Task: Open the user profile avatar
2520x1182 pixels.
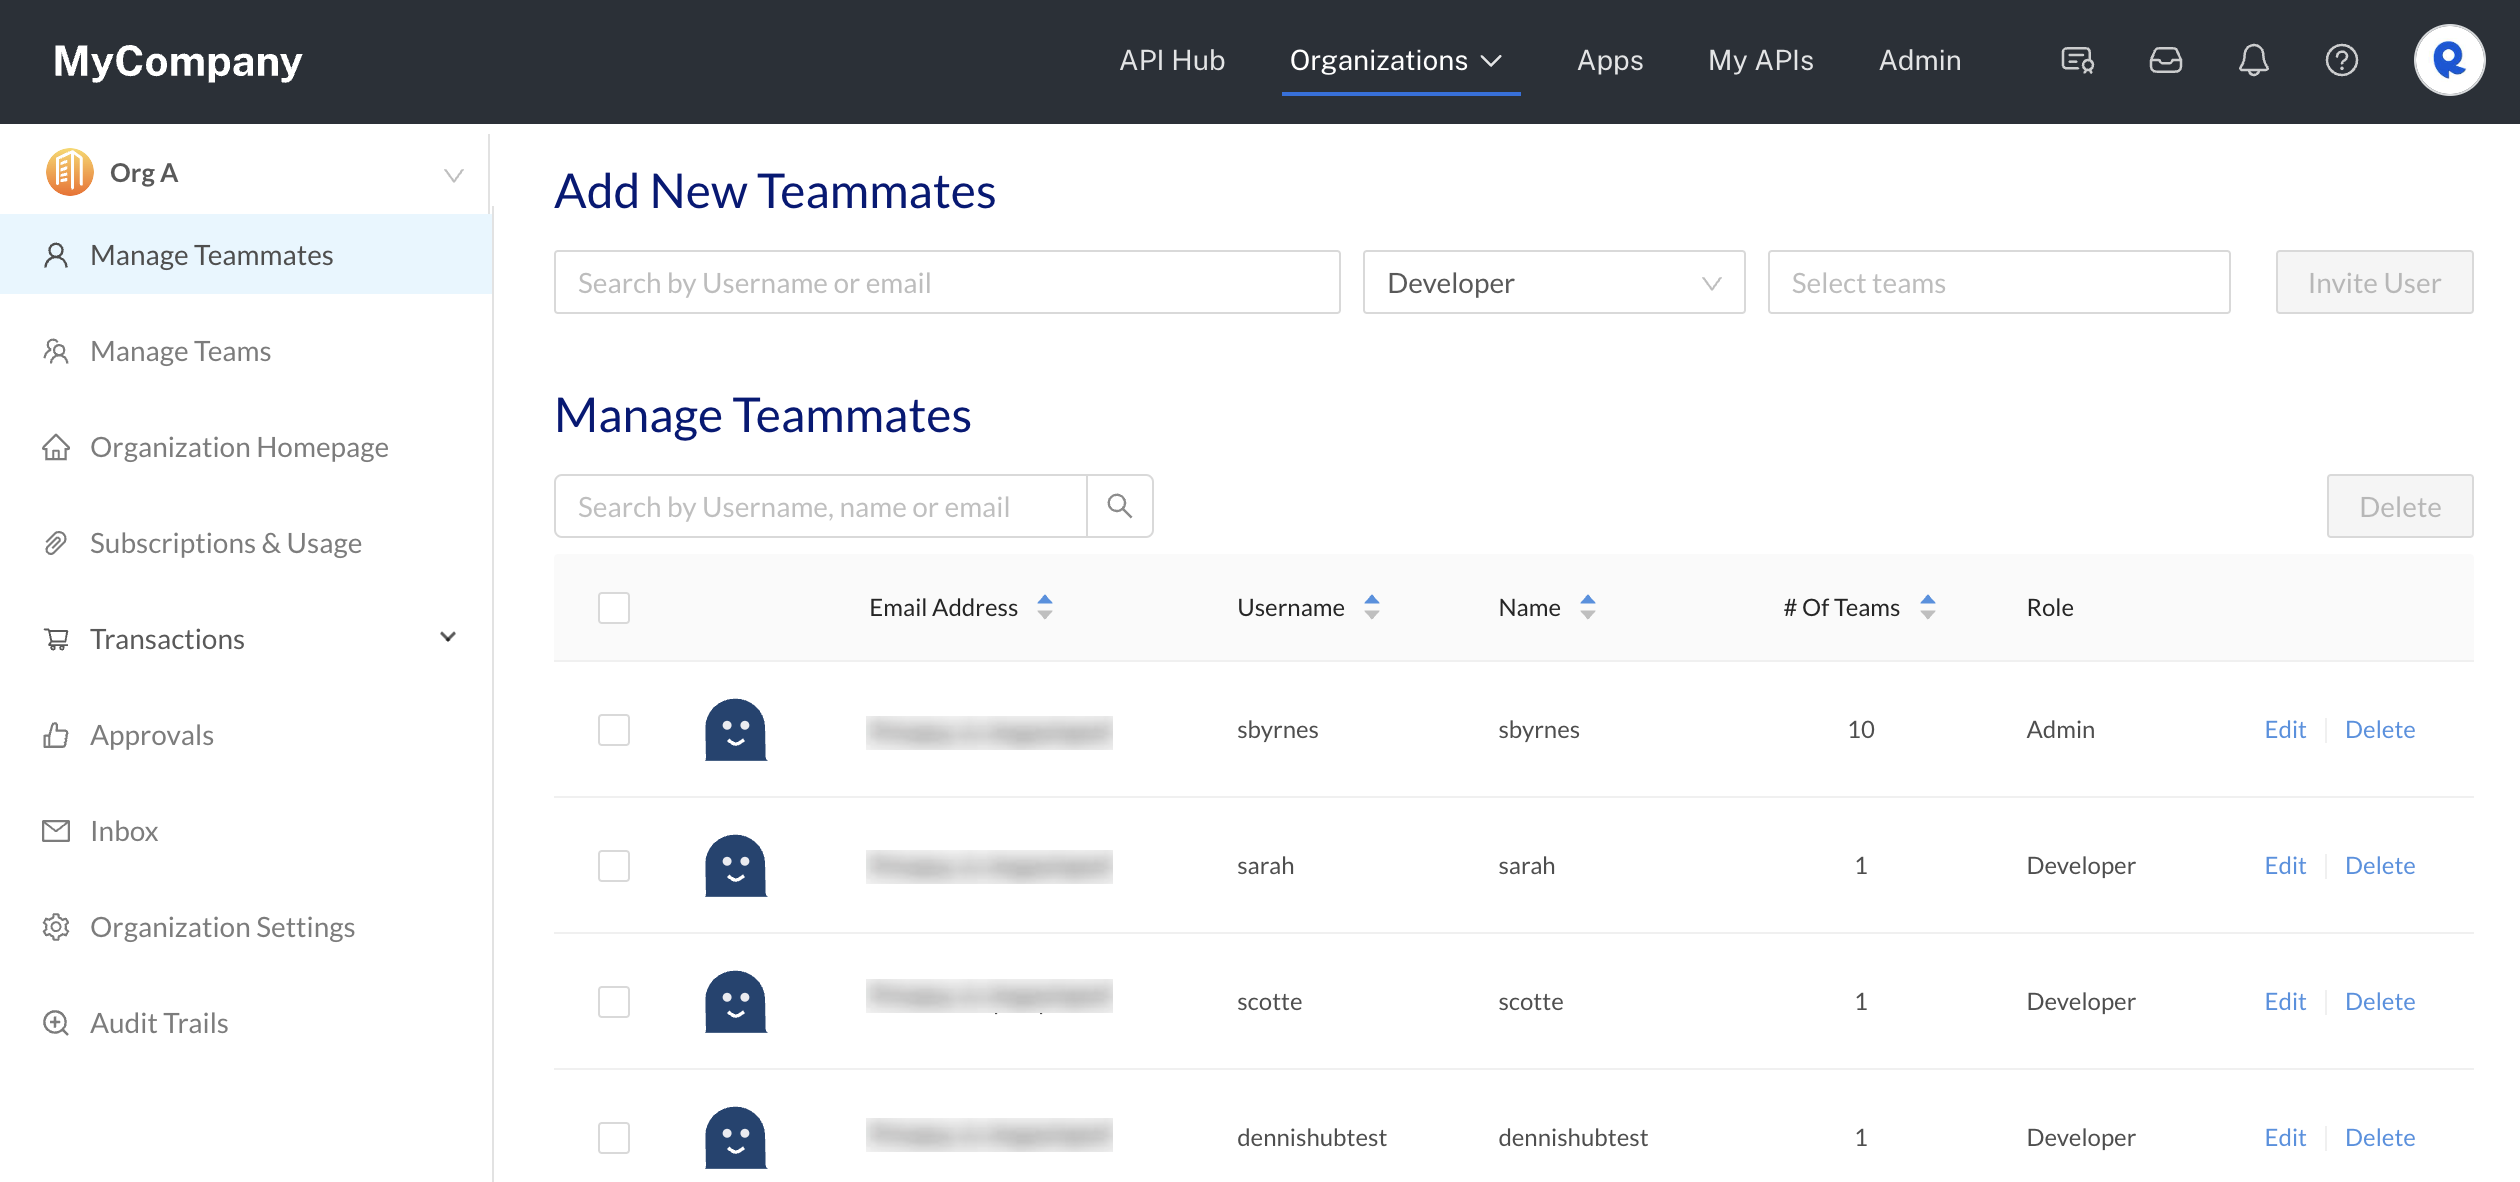Action: pos(2449,60)
